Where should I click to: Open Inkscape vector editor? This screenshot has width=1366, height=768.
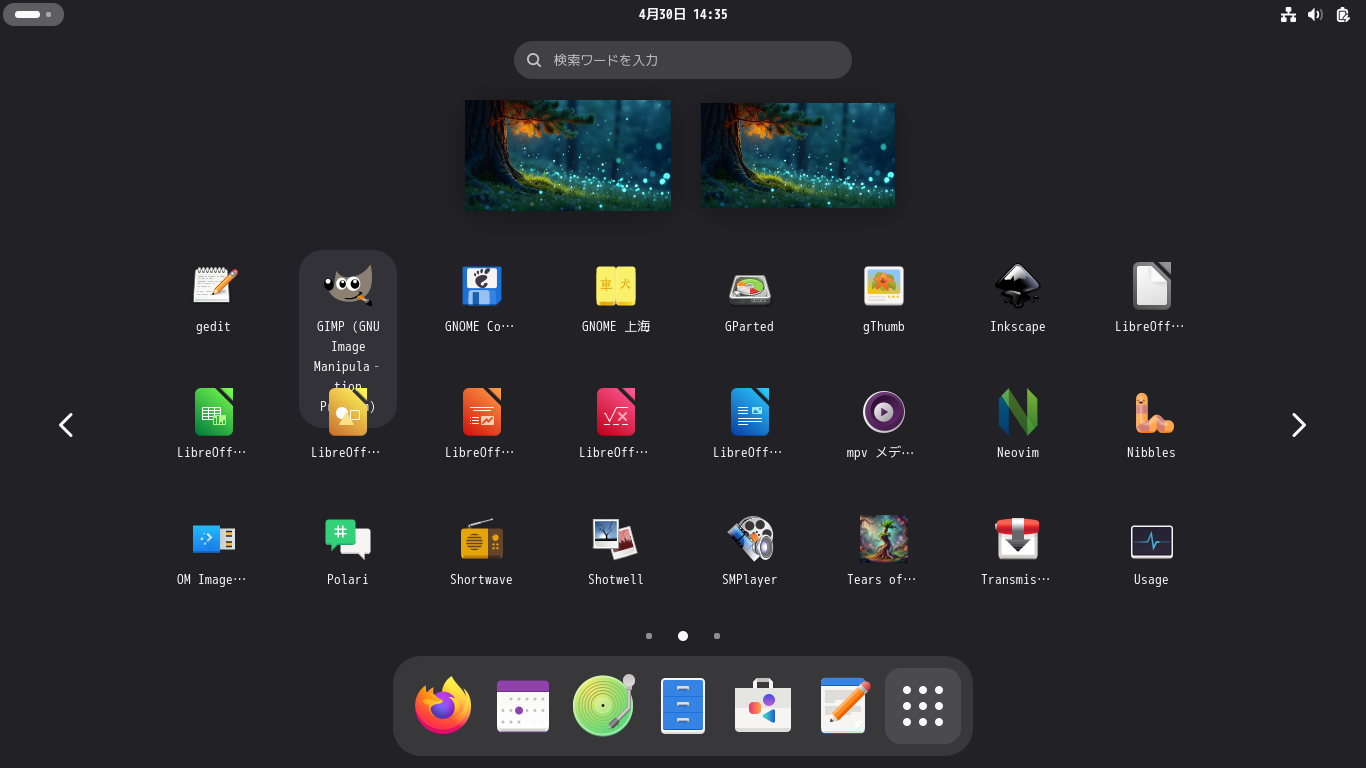(1017, 287)
